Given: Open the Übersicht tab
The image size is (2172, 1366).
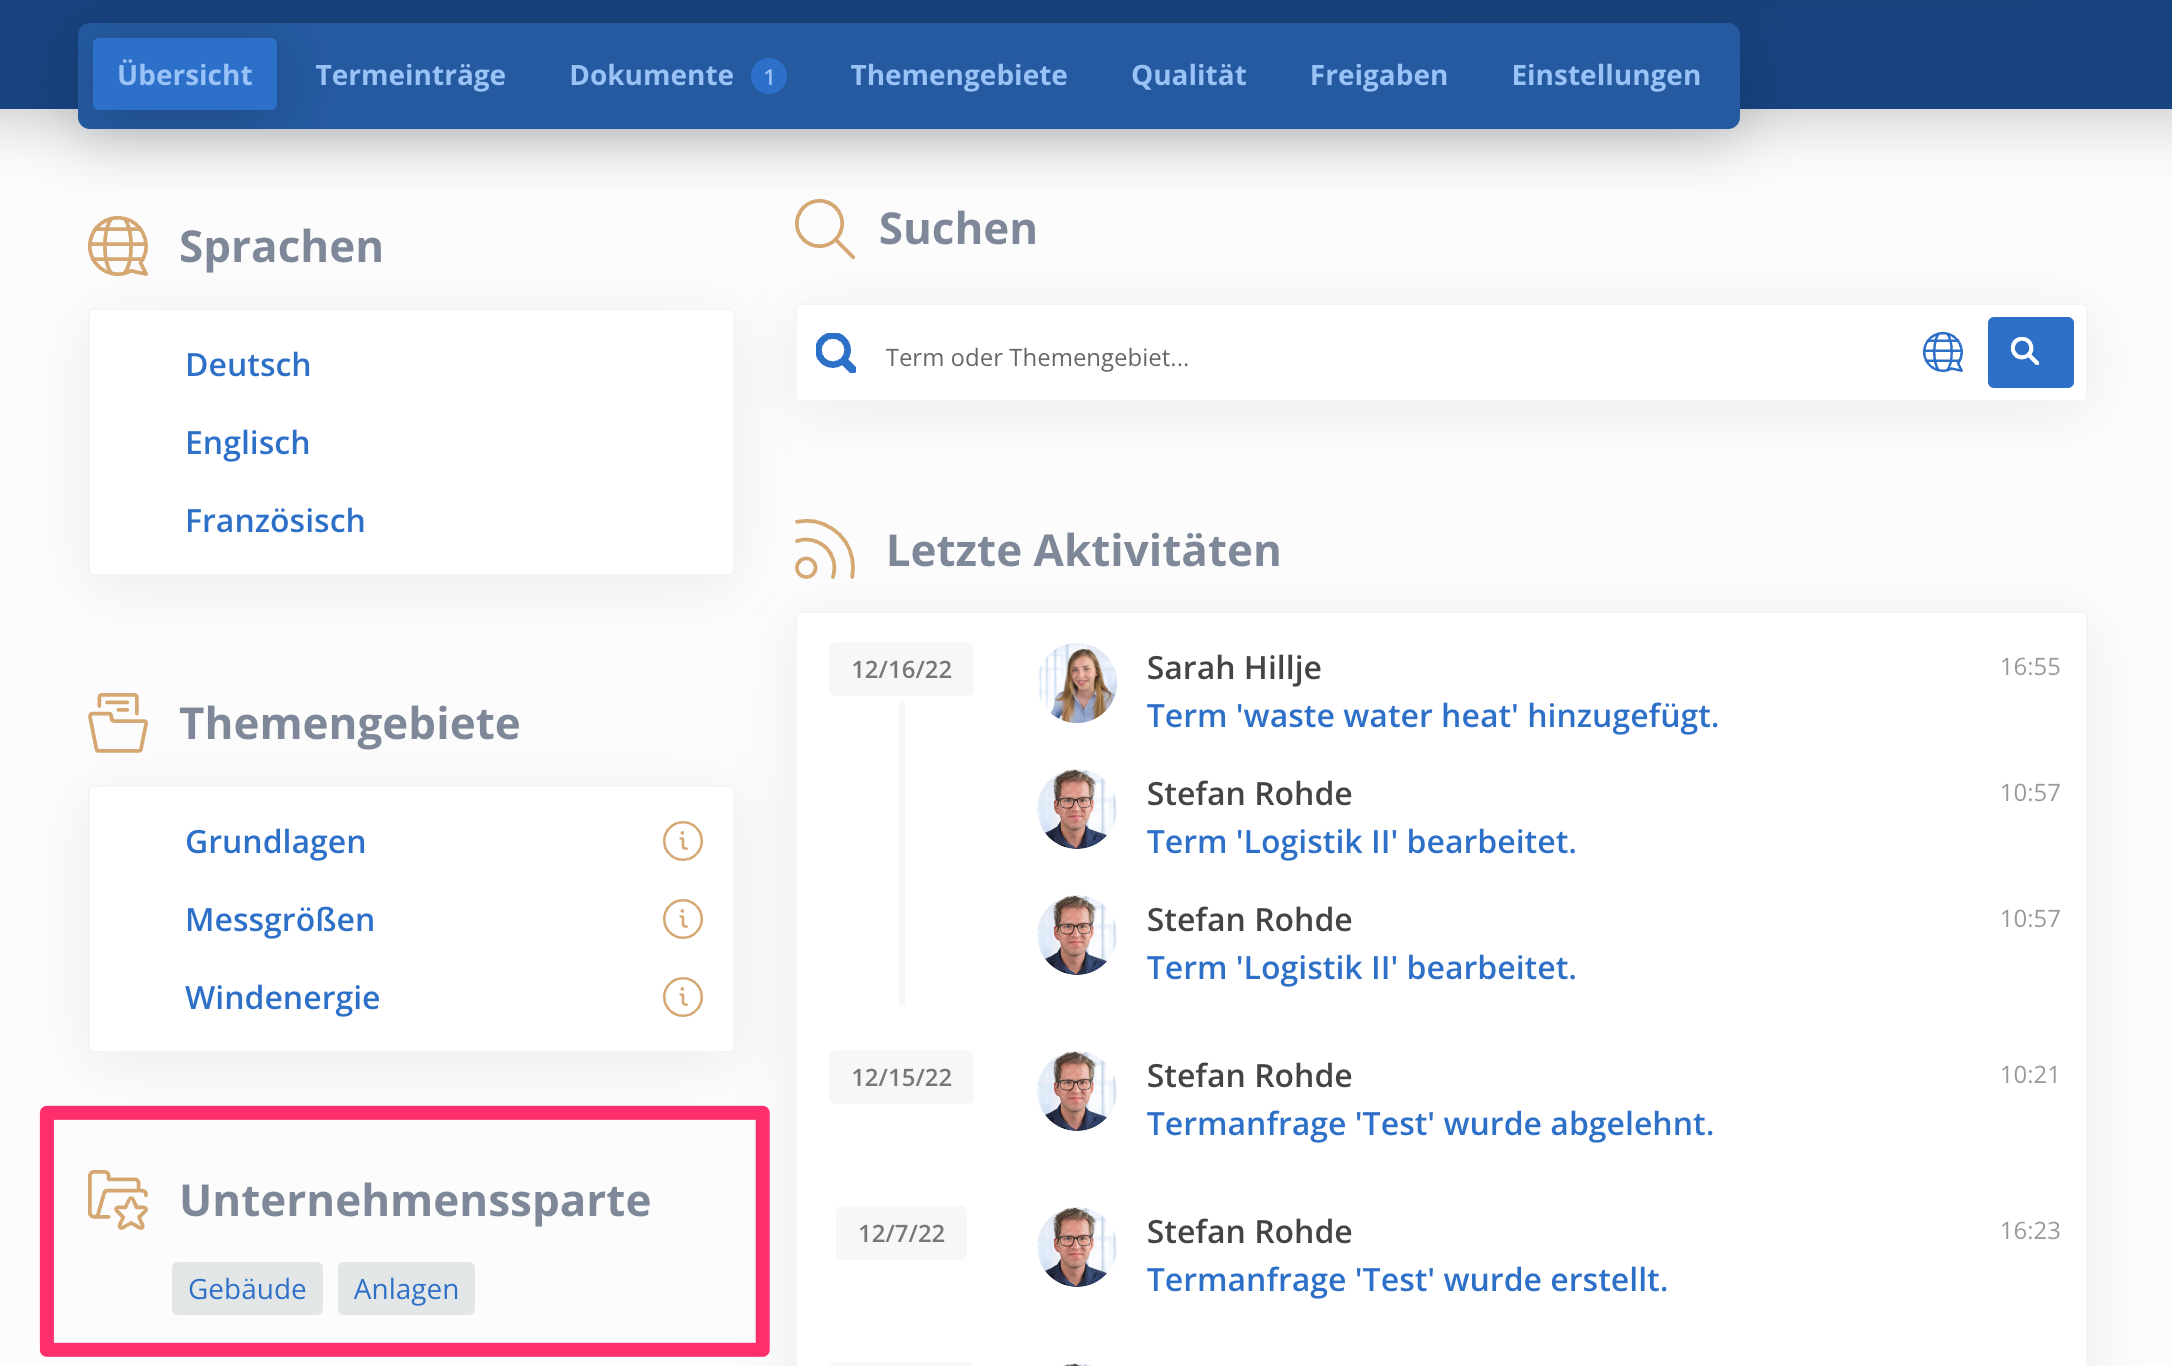Looking at the screenshot, I should point(185,75).
